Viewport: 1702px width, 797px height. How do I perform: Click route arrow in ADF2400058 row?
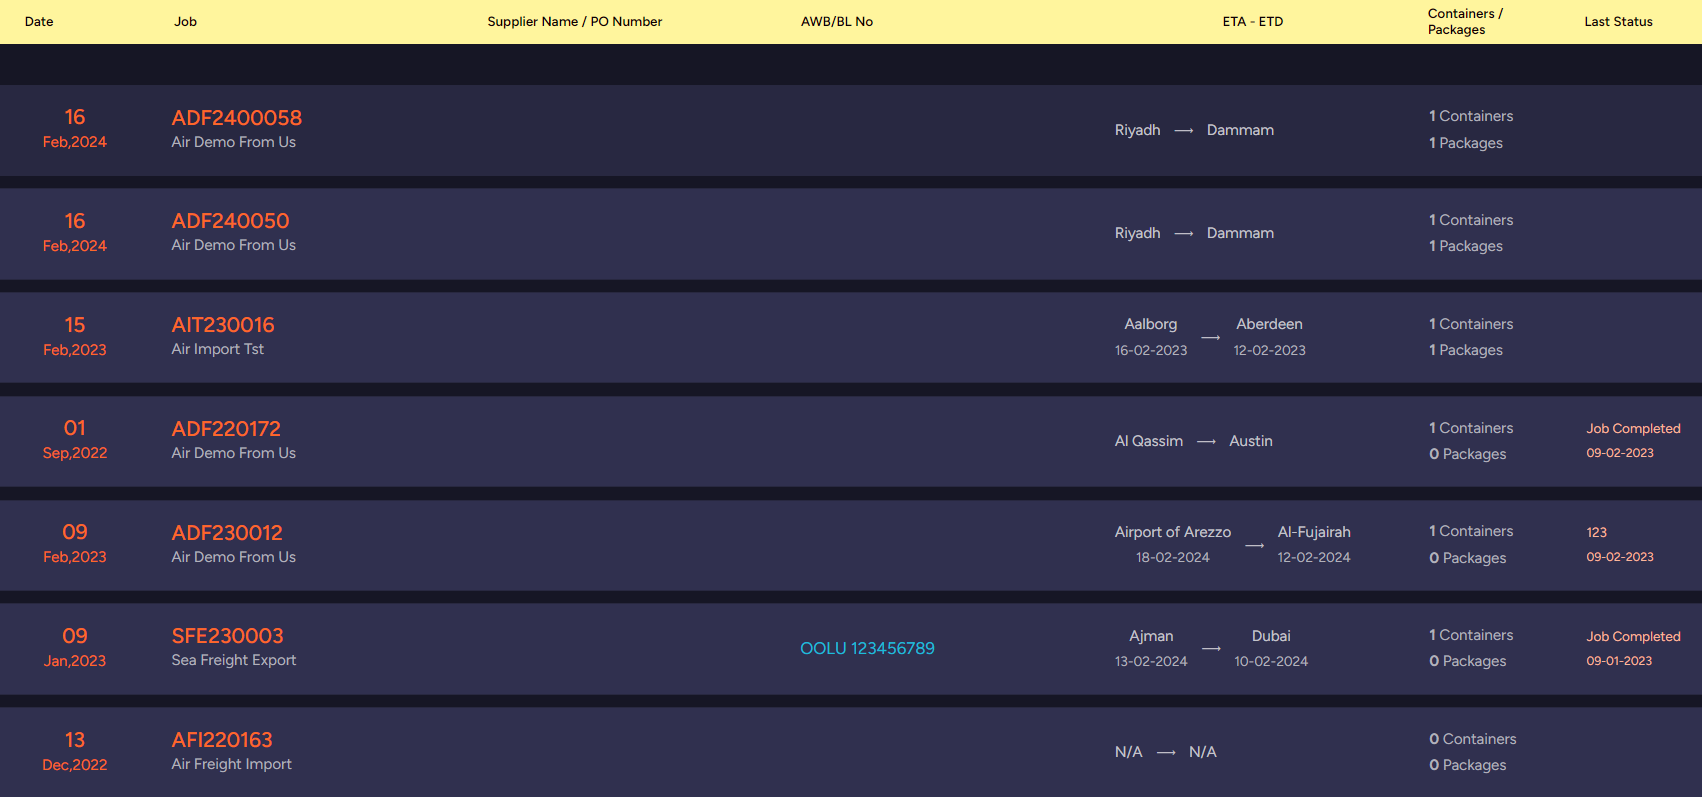coord(1184,131)
